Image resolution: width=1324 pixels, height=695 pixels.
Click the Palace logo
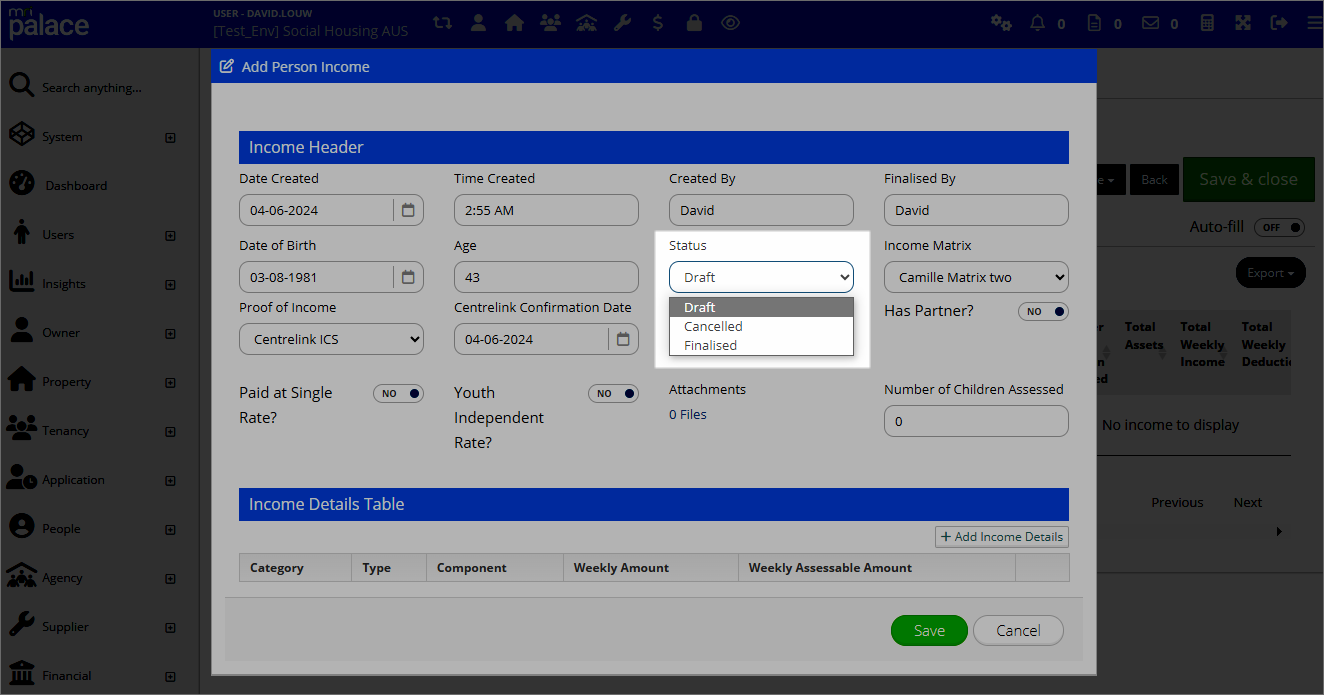pos(49,23)
